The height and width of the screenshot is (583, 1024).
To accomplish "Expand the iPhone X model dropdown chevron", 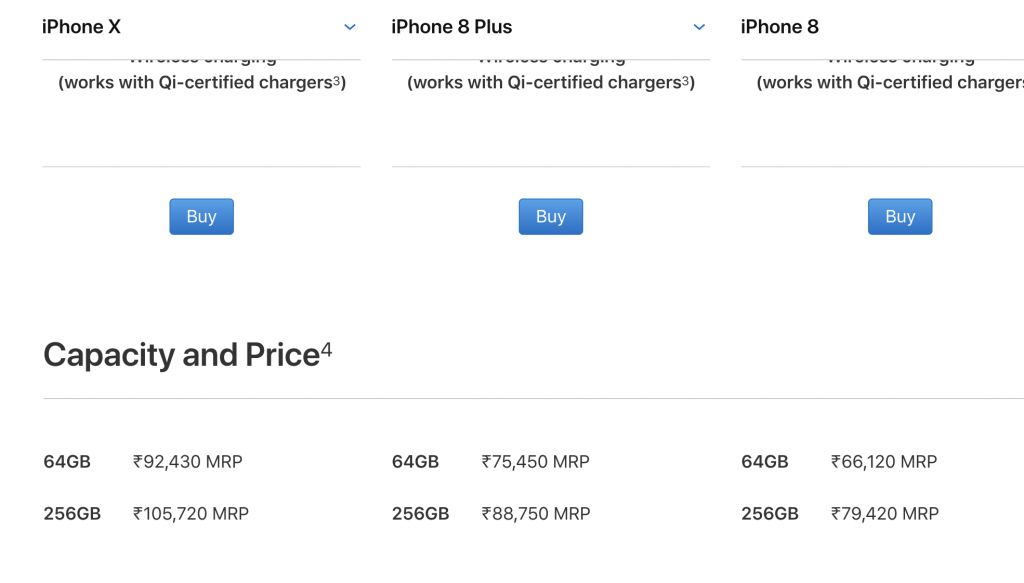I will (350, 27).
